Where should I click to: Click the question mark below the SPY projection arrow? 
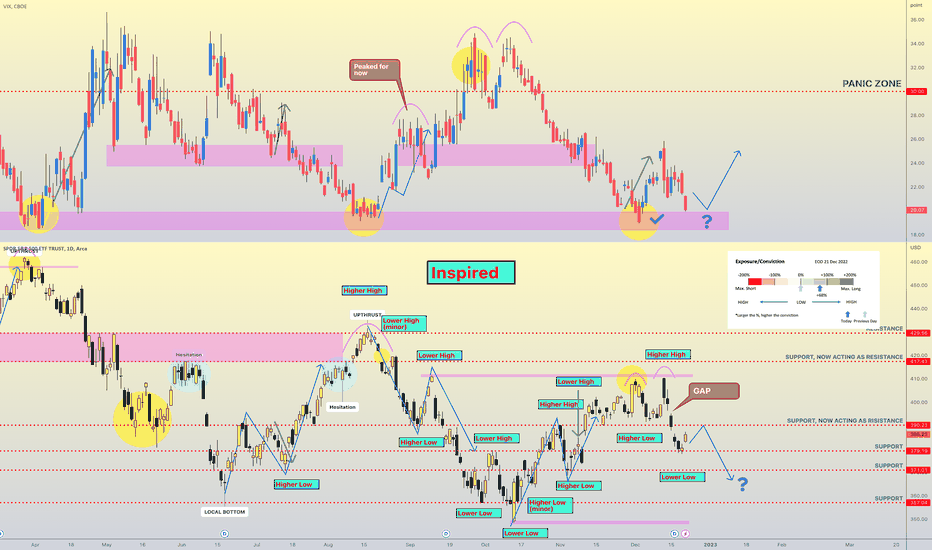click(742, 484)
